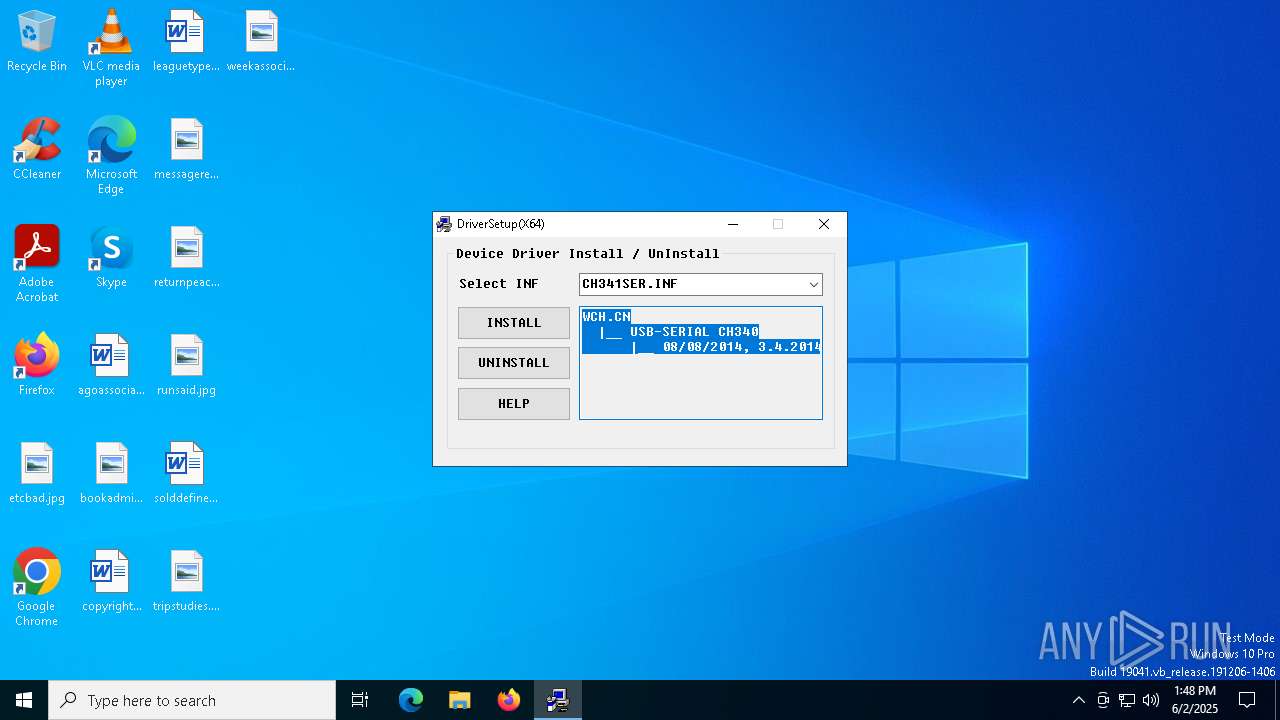Select the messagere file icon
This screenshot has height=720, width=1280.
186,150
